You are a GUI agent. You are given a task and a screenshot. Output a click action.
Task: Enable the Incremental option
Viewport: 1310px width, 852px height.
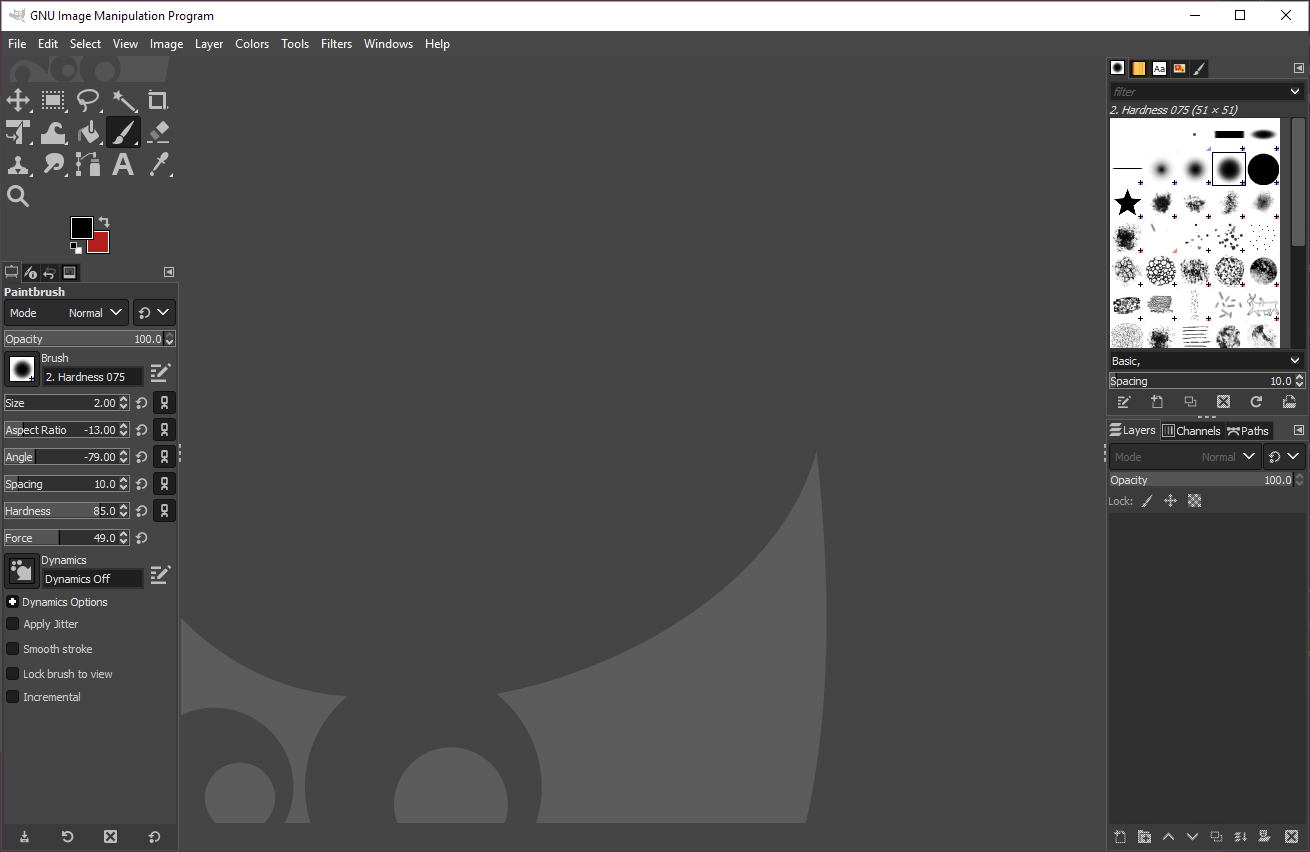pos(13,697)
